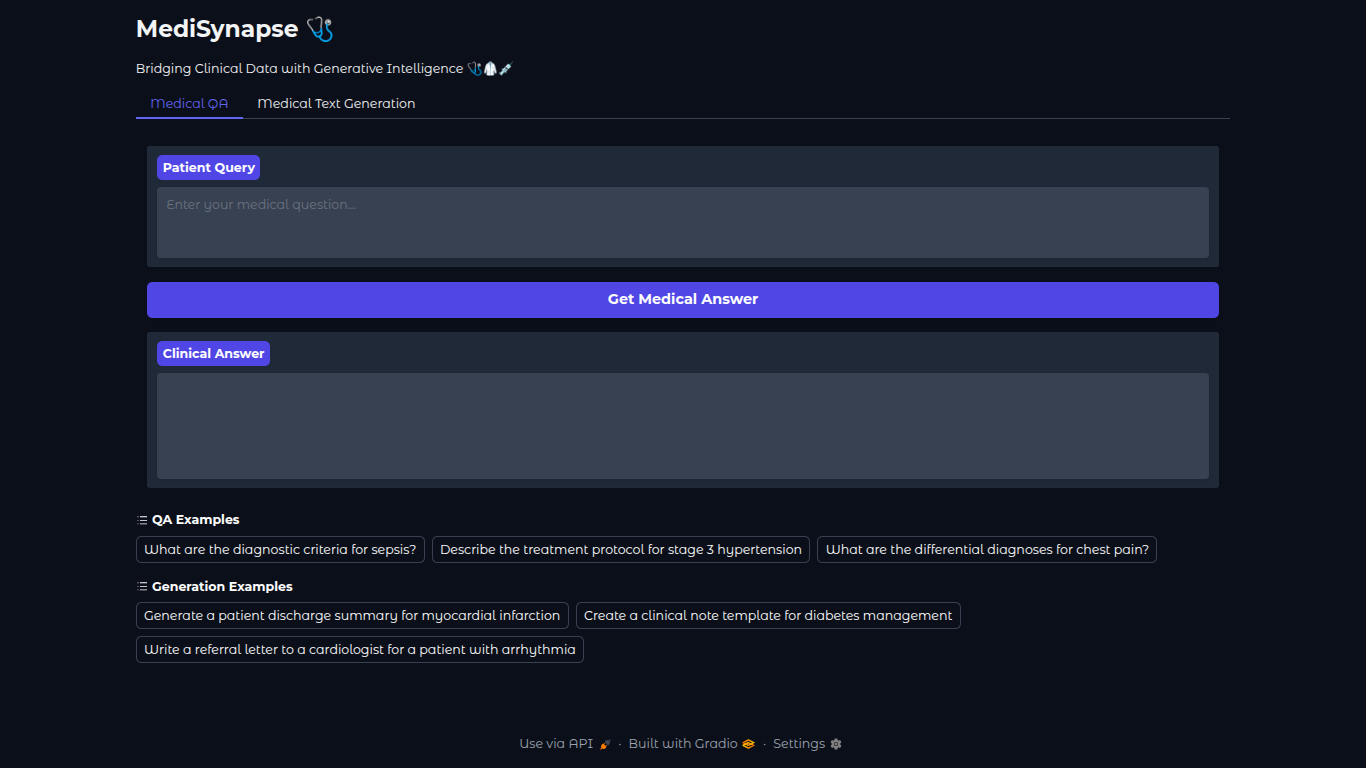Click inside the Clinical Answer output box
This screenshot has width=1366, height=768.
[682, 426]
